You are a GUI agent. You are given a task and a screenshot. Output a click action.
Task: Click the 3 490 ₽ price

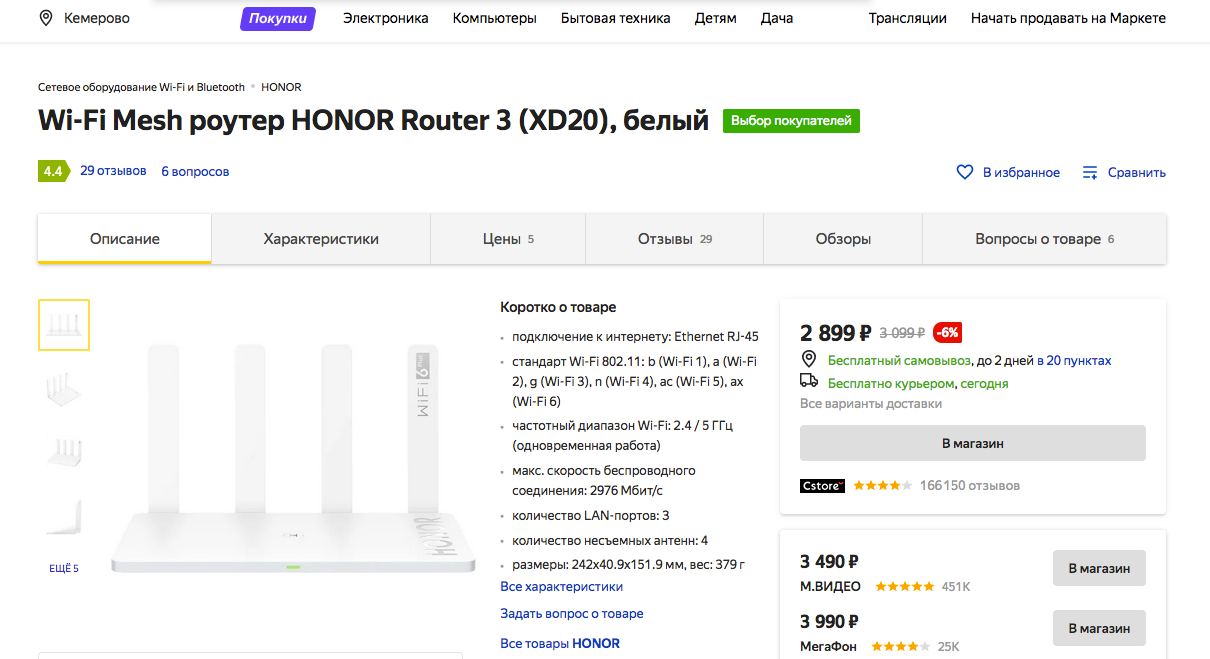pos(830,562)
